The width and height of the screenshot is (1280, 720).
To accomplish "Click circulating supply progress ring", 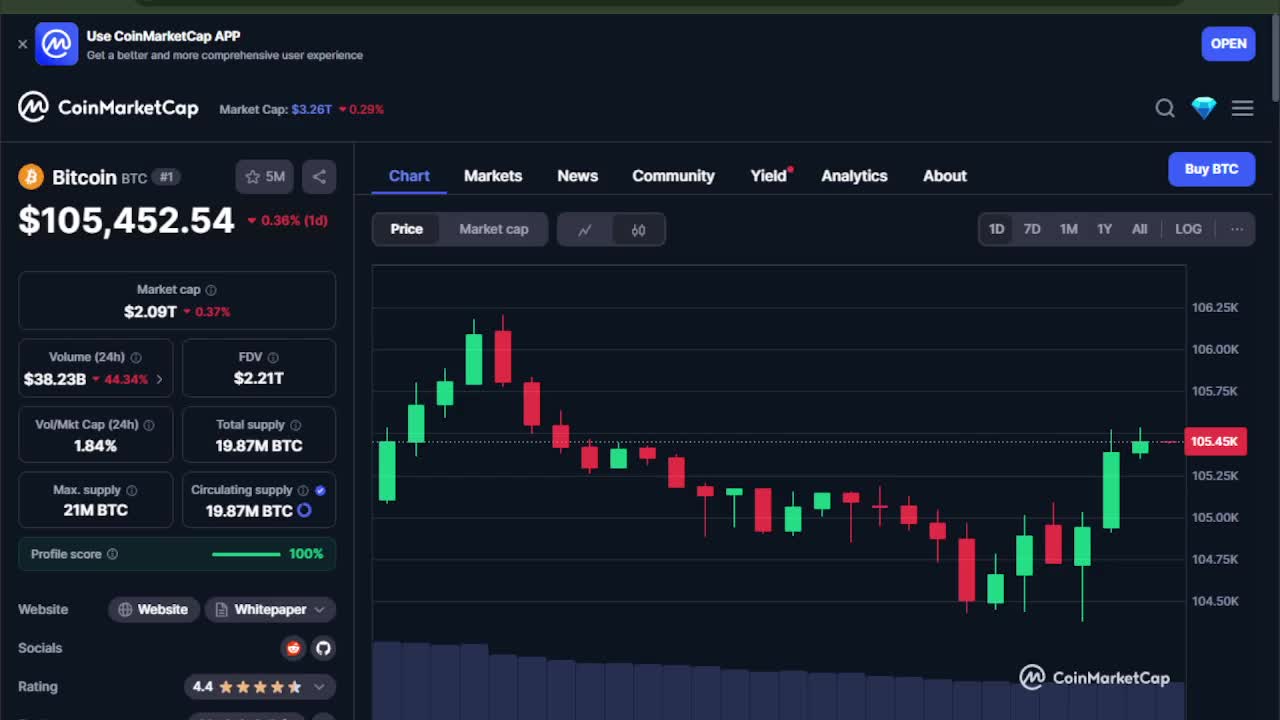I will tap(304, 511).
